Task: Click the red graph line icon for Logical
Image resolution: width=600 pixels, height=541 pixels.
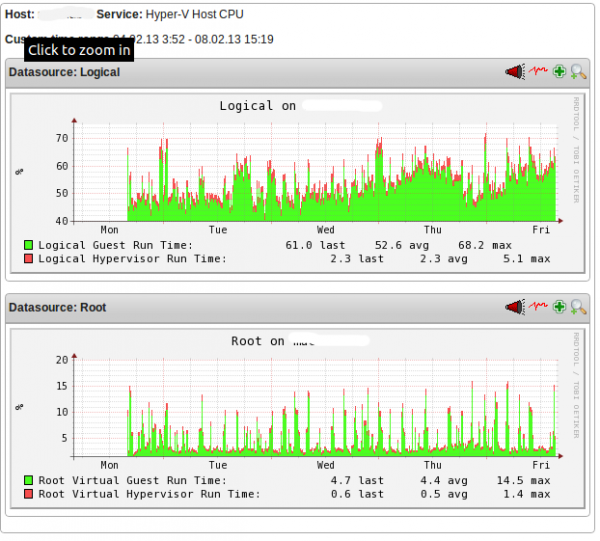Action: tap(540, 72)
